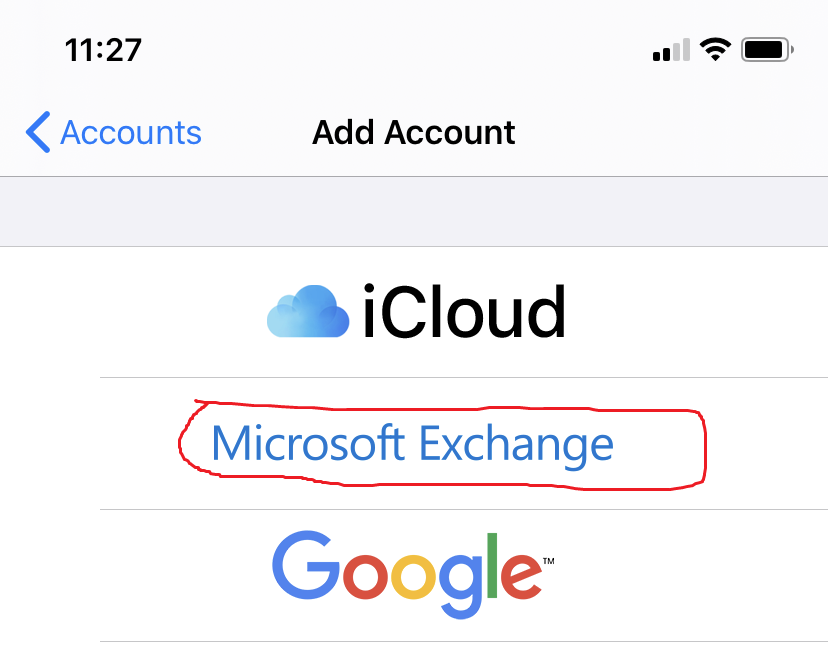Tap the 11:27 clock in status bar
The image size is (828, 649).
[103, 50]
